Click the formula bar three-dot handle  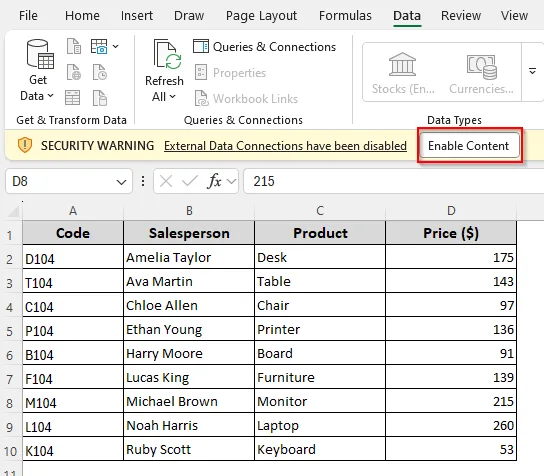[x=143, y=181]
